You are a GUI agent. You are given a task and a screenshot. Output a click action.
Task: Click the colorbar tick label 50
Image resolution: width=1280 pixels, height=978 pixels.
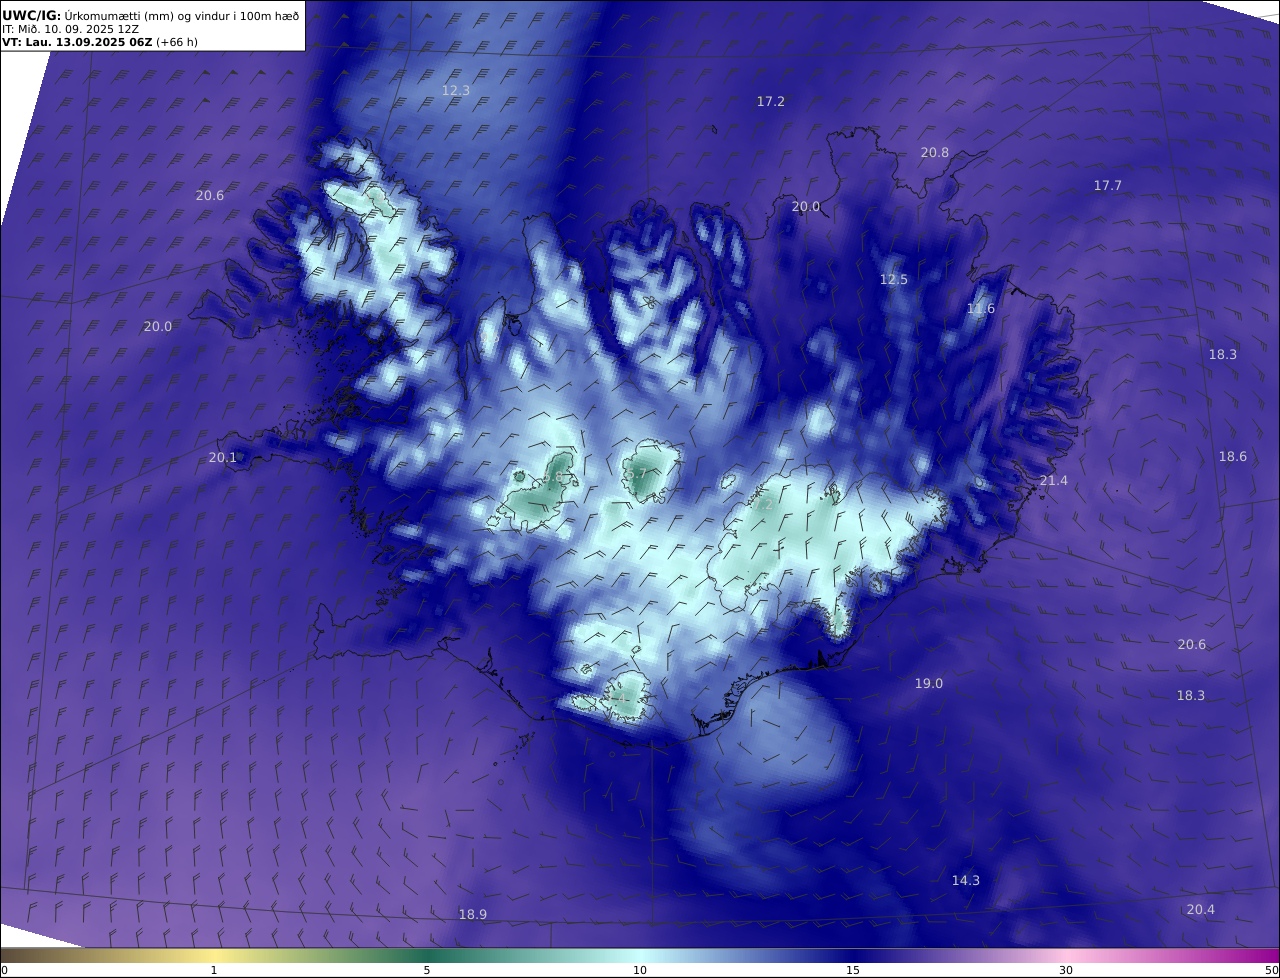(x=1271, y=970)
